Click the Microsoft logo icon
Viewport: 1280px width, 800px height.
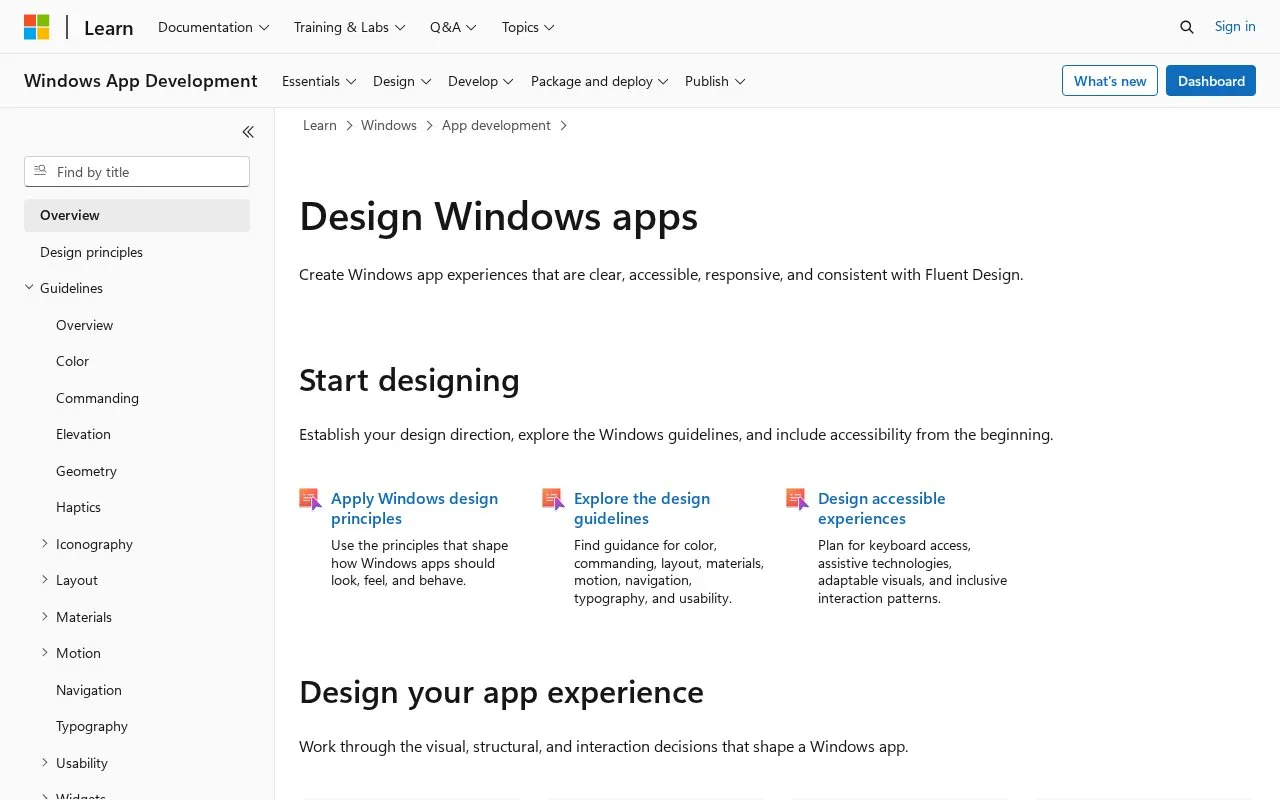pos(37,27)
